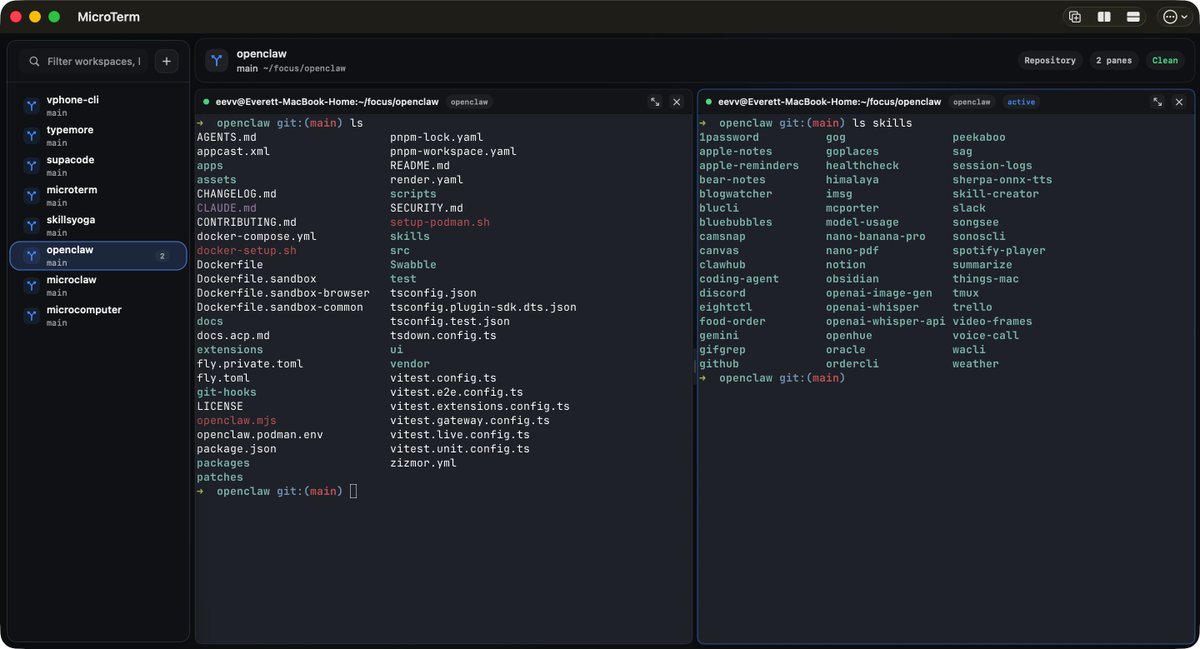Click the right pane title path text
1200x649 pixels.
coord(829,102)
